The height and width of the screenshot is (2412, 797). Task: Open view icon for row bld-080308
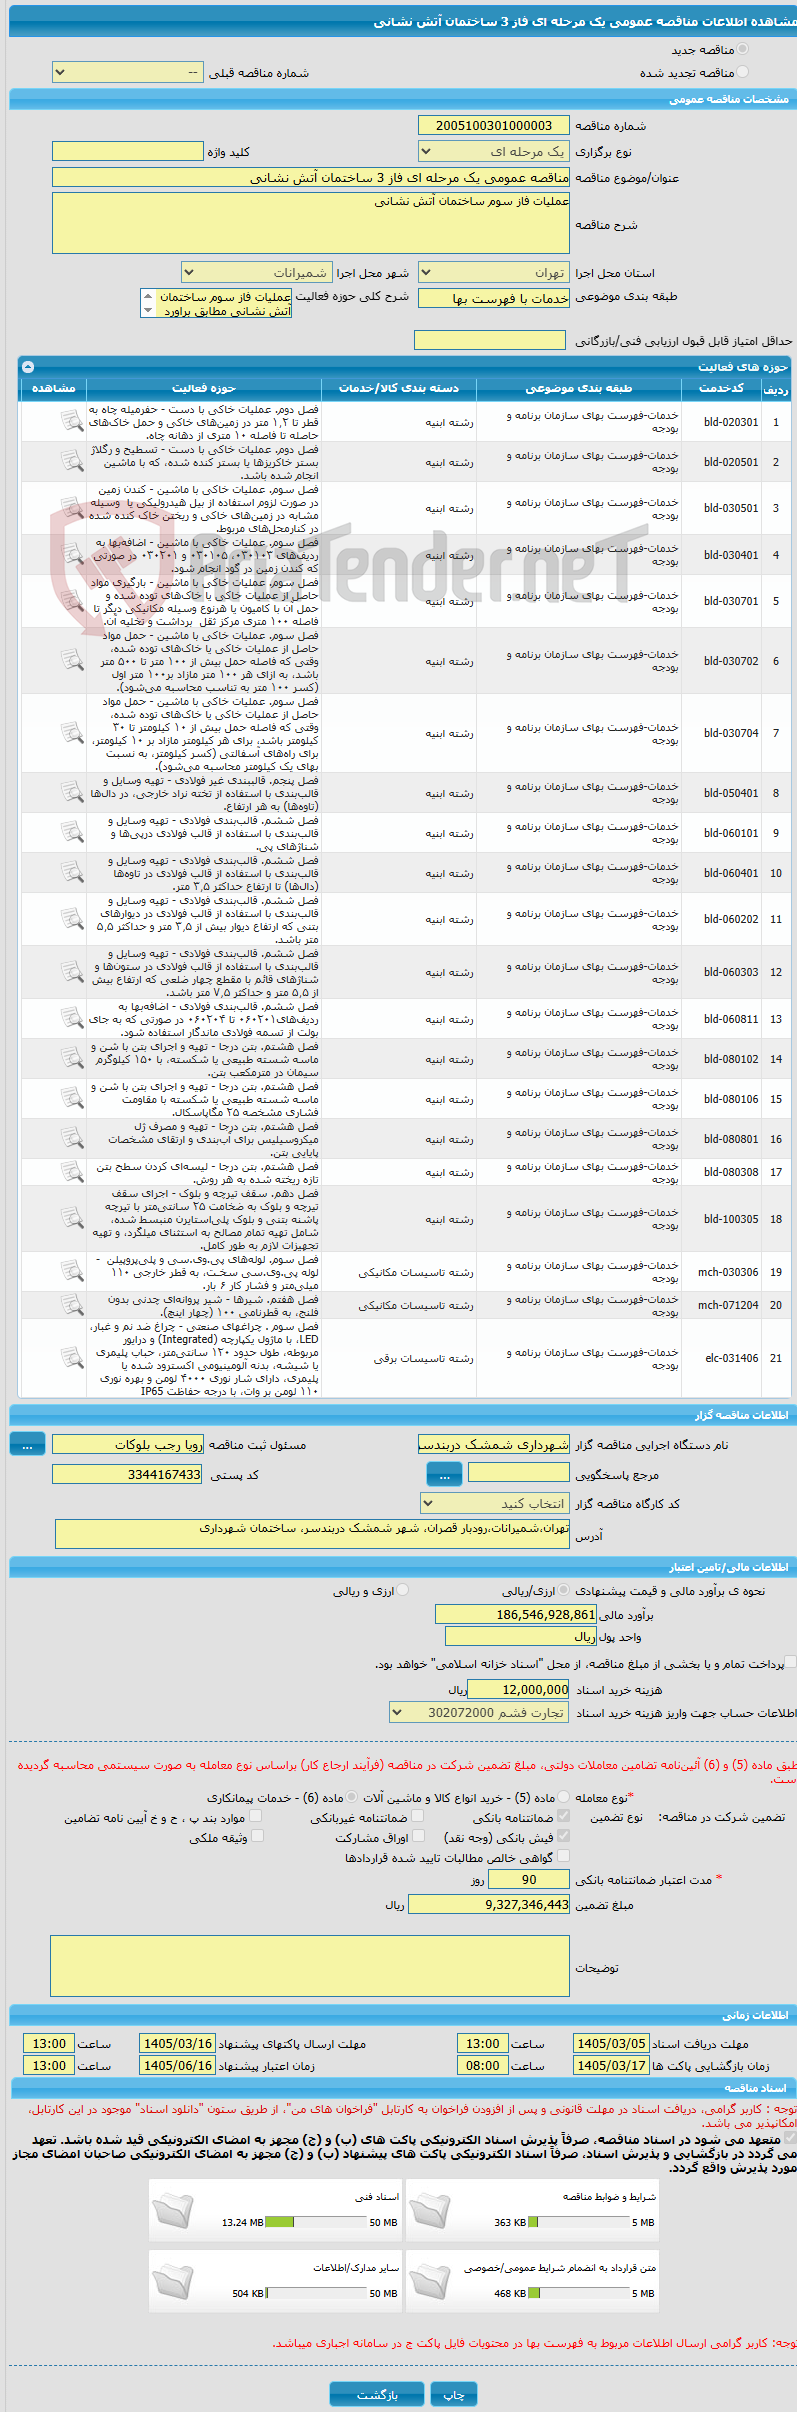(x=72, y=1172)
